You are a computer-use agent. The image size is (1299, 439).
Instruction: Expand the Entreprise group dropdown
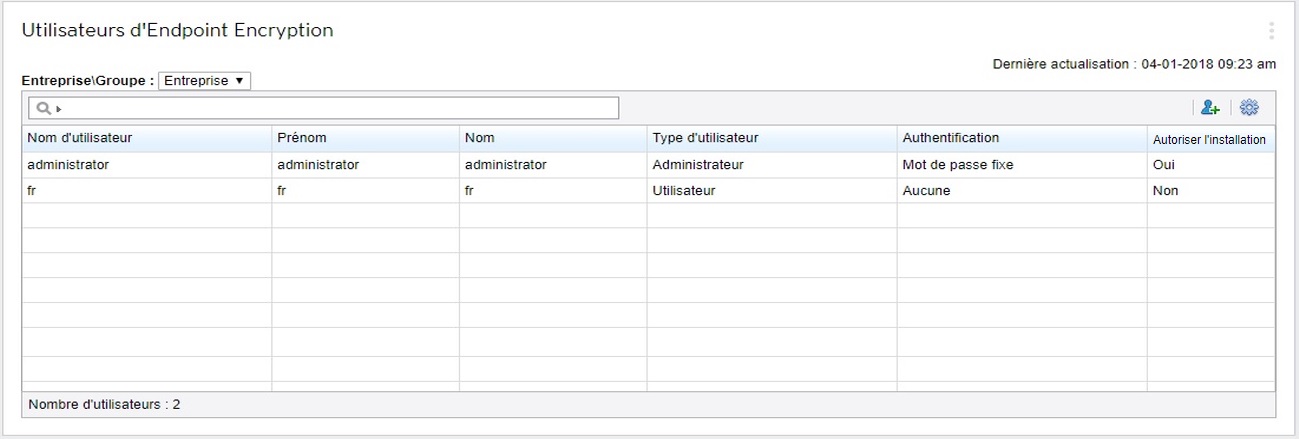click(x=204, y=81)
